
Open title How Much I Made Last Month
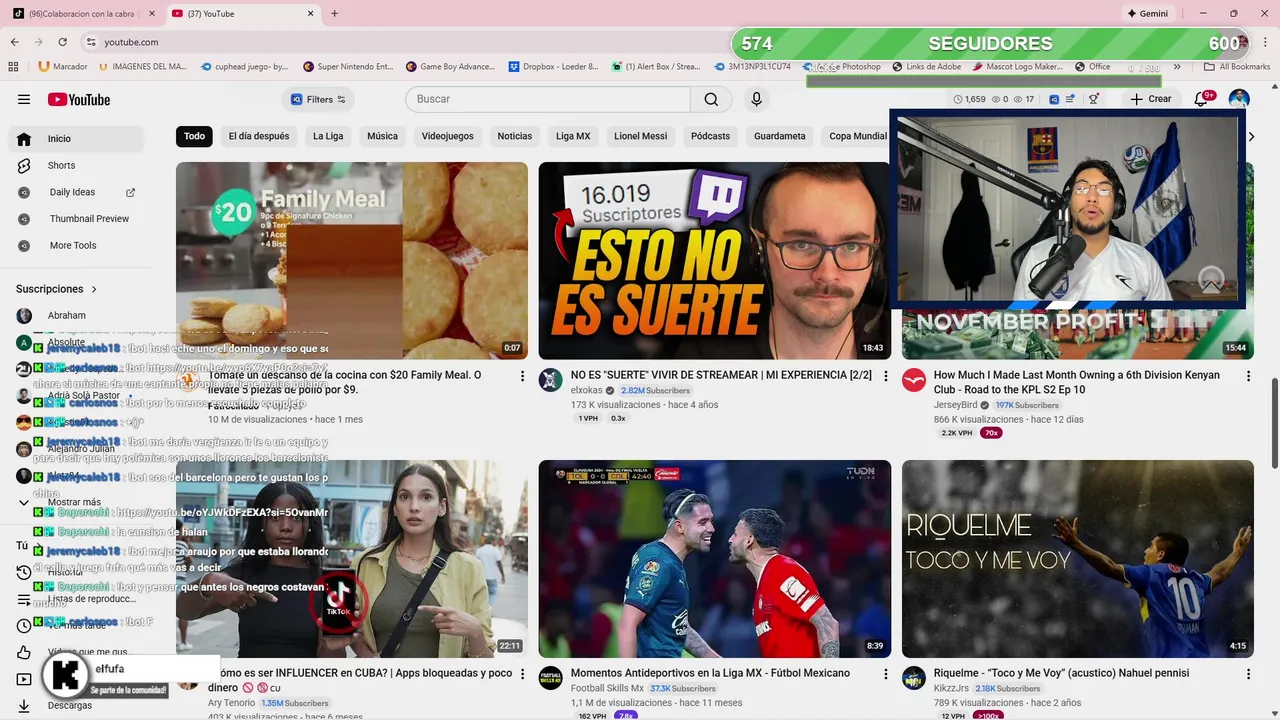(x=1076, y=382)
